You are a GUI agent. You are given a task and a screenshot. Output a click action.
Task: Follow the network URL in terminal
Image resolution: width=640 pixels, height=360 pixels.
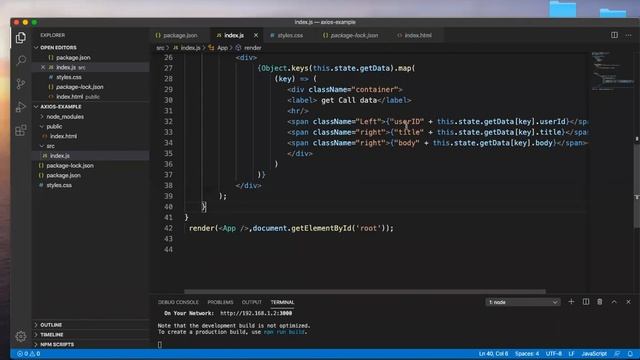pyautogui.click(x=256, y=313)
